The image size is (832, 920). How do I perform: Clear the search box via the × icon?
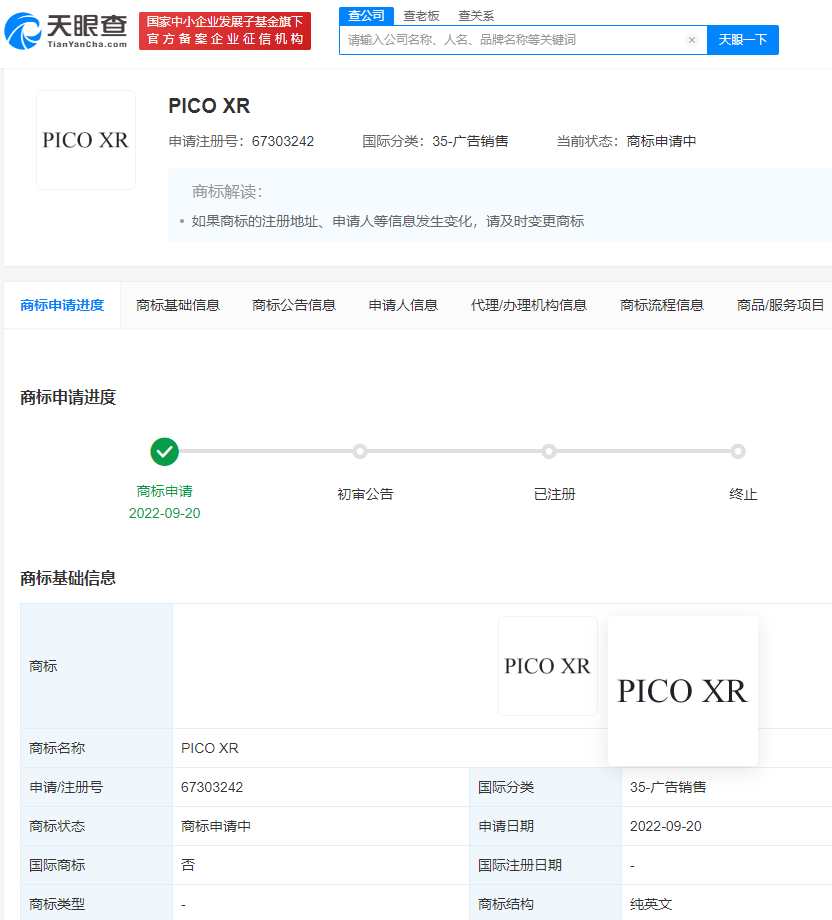click(691, 40)
